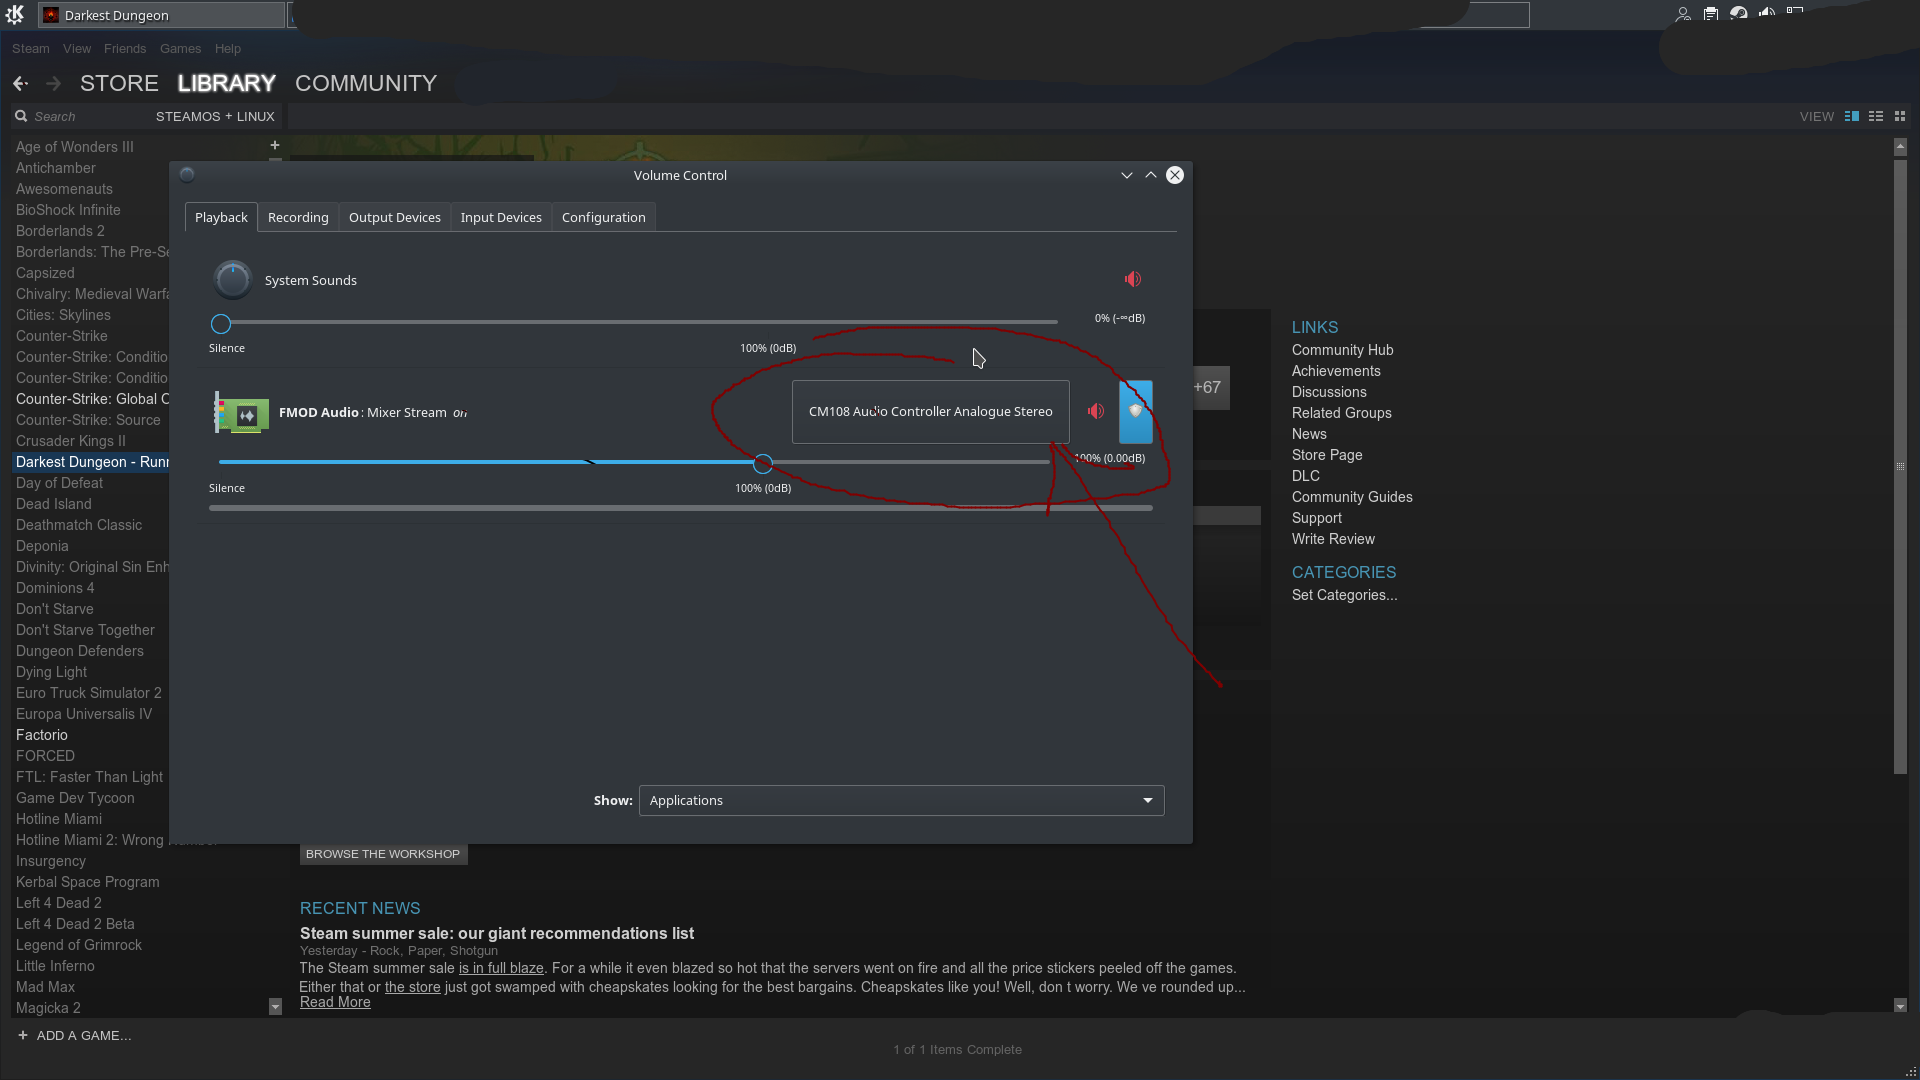
Task: Click the System Sounds knob icon
Action: tap(233, 280)
